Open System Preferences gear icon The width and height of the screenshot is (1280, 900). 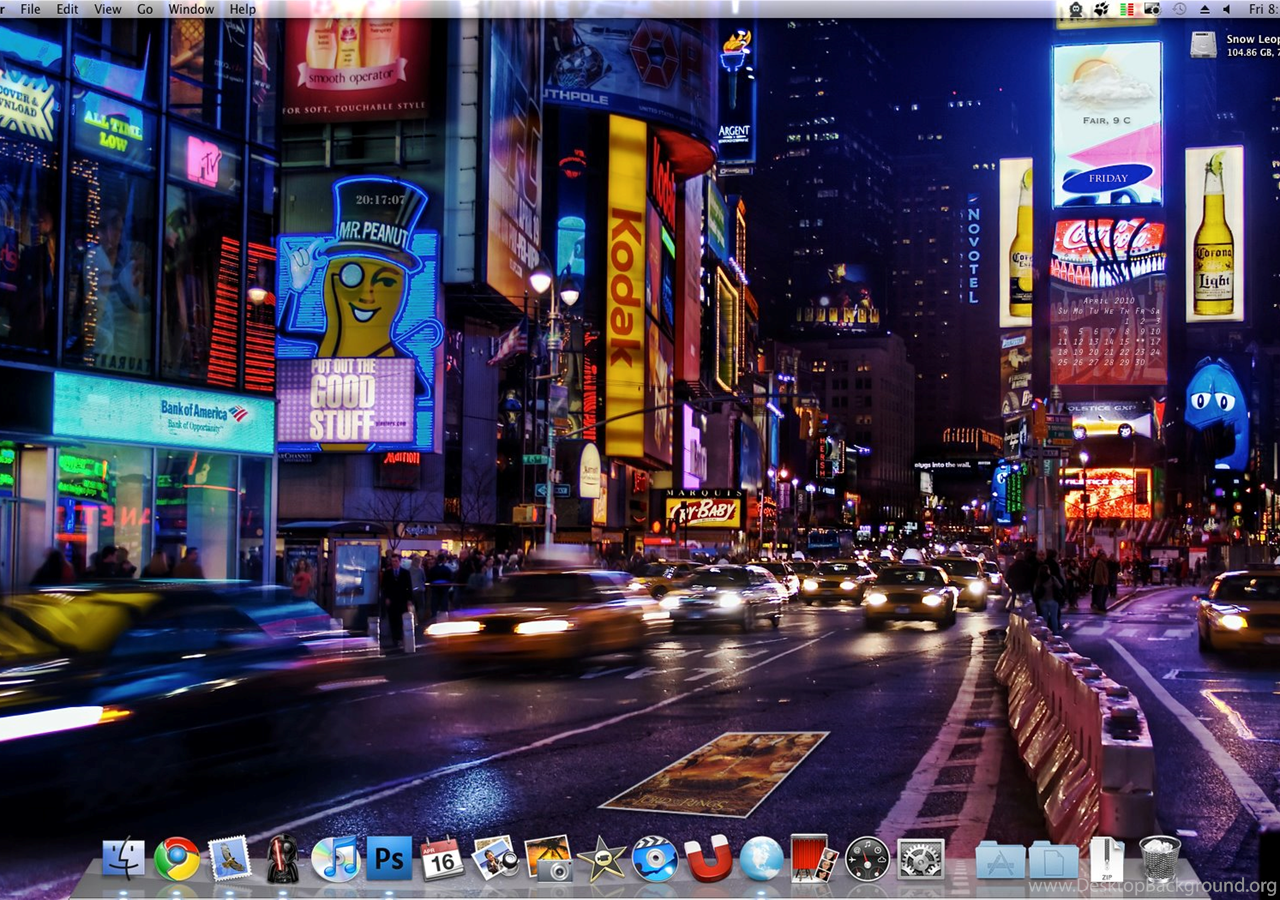point(921,859)
